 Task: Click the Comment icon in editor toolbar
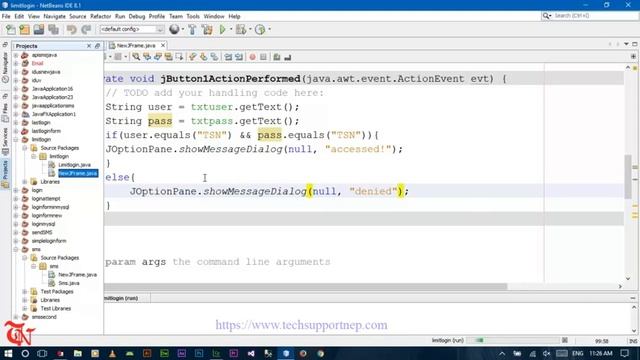pos(277,57)
